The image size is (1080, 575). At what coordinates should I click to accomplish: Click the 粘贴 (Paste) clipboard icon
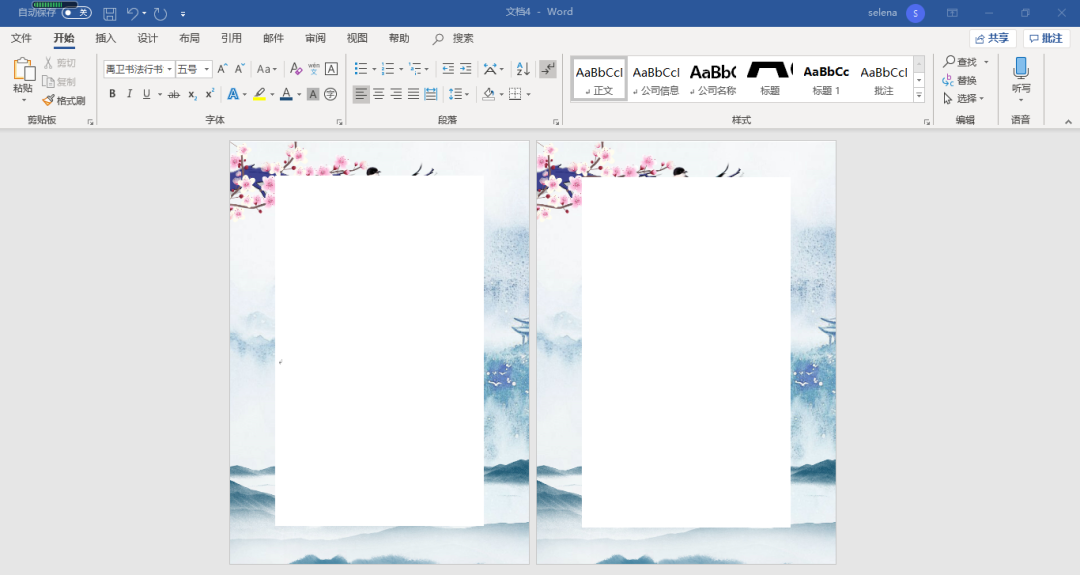pos(23,70)
